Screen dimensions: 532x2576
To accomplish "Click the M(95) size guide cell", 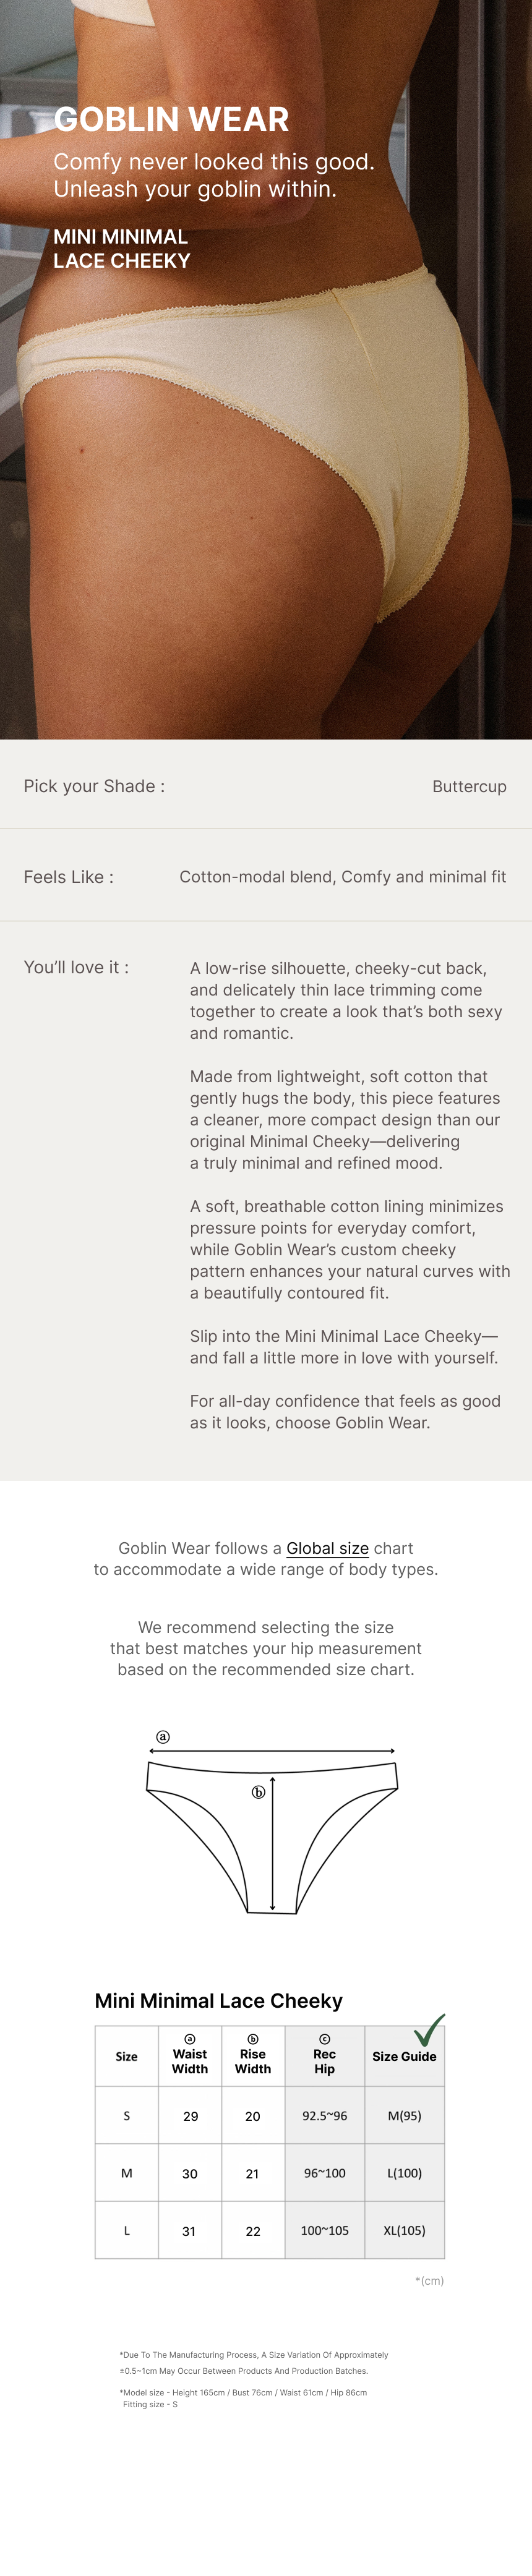I will (x=404, y=2116).
